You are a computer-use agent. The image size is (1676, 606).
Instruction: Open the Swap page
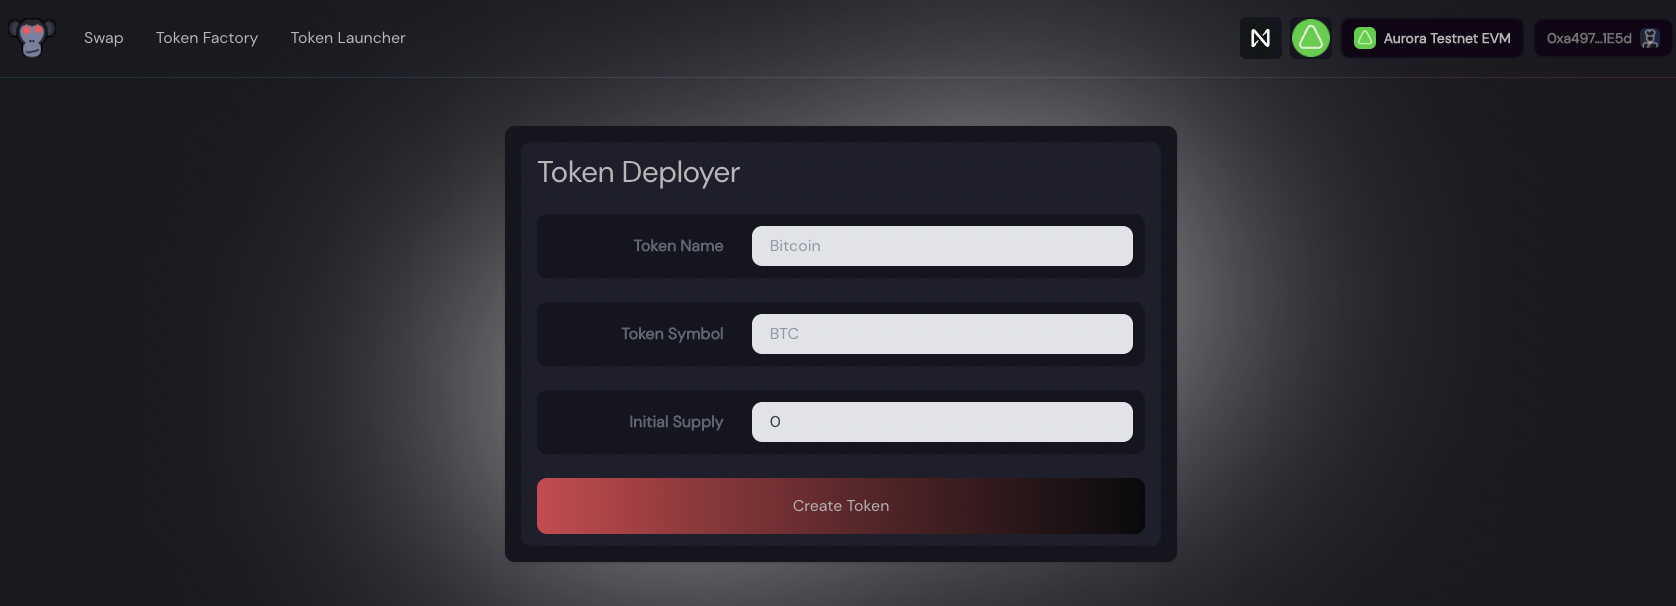[104, 38]
